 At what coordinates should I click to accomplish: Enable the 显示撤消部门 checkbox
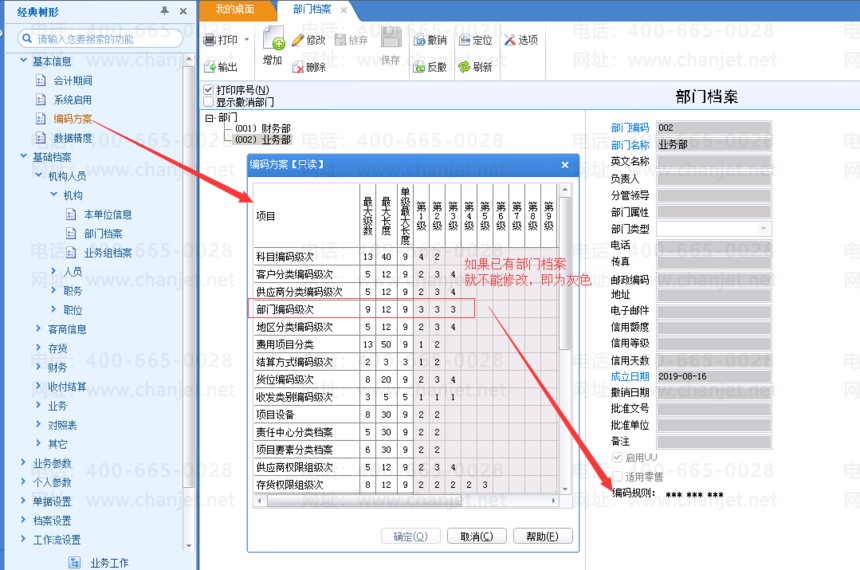coord(209,102)
